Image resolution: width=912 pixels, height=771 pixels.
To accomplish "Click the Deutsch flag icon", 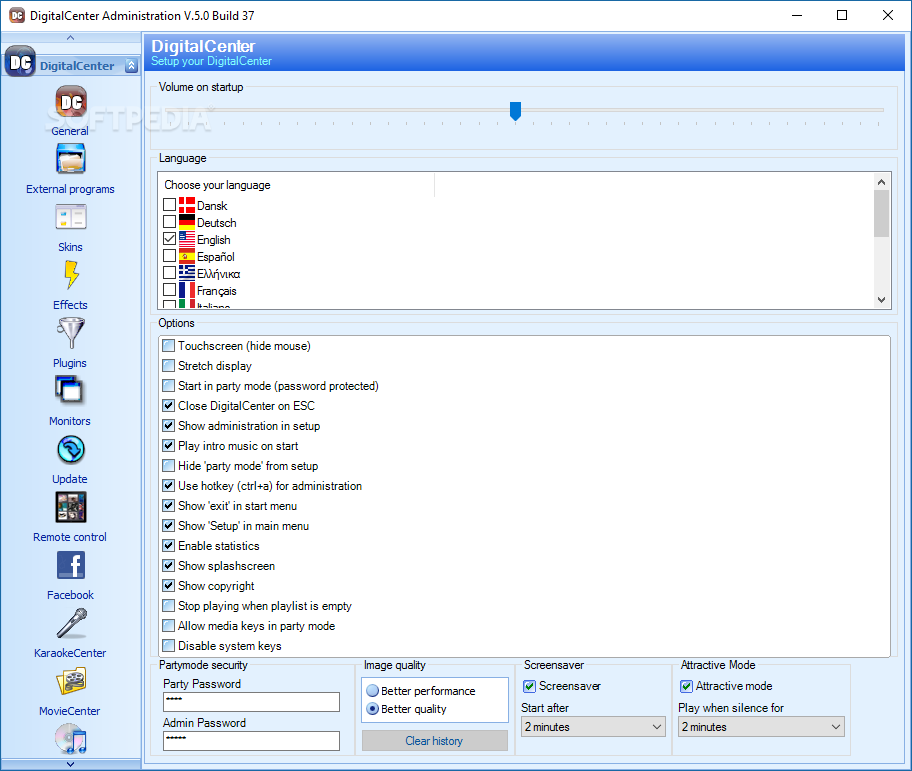I will (187, 222).
